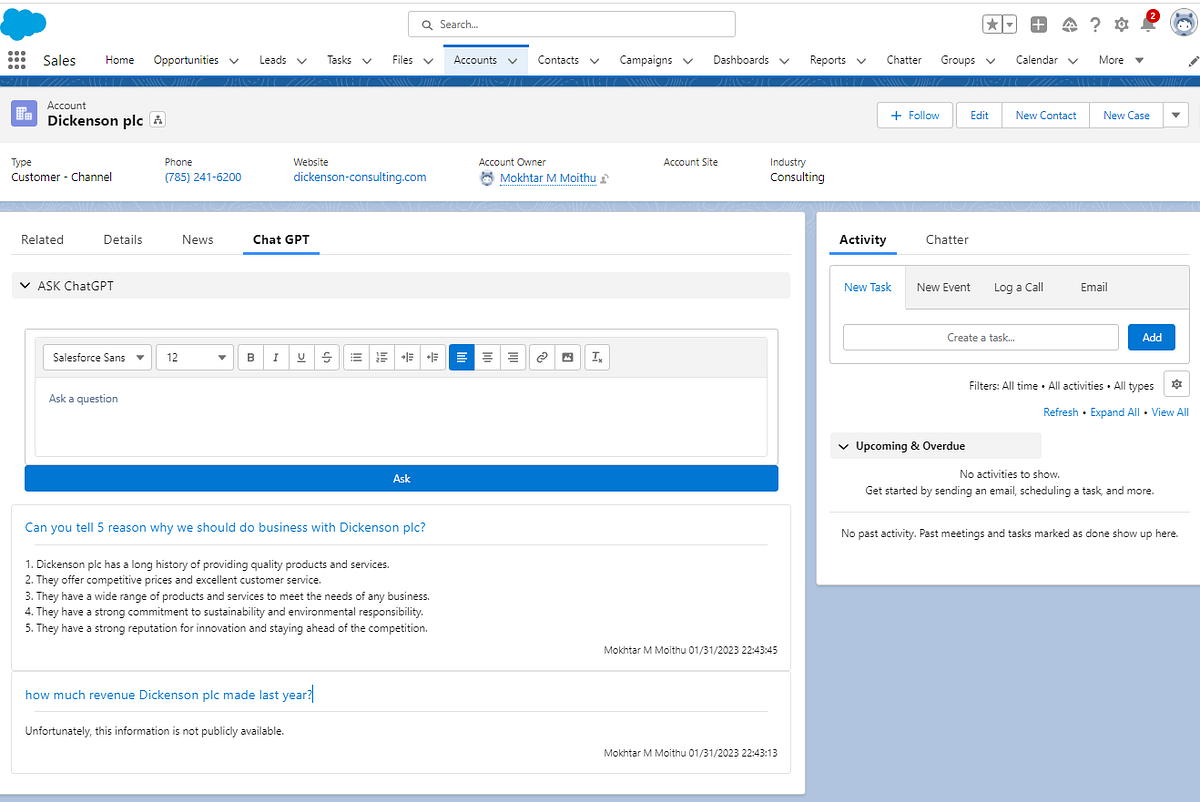
Task: Collapse the ASK ChatGPT section
Action: coord(25,285)
